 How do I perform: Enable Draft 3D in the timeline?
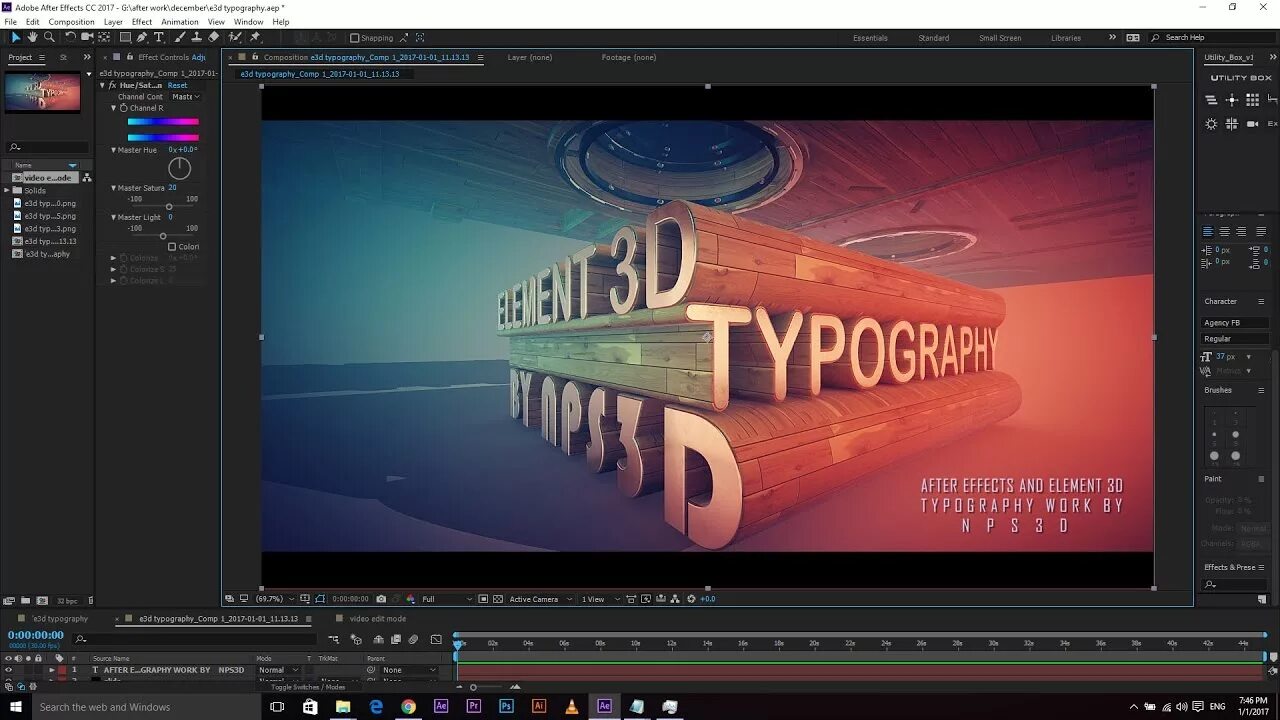pos(355,639)
